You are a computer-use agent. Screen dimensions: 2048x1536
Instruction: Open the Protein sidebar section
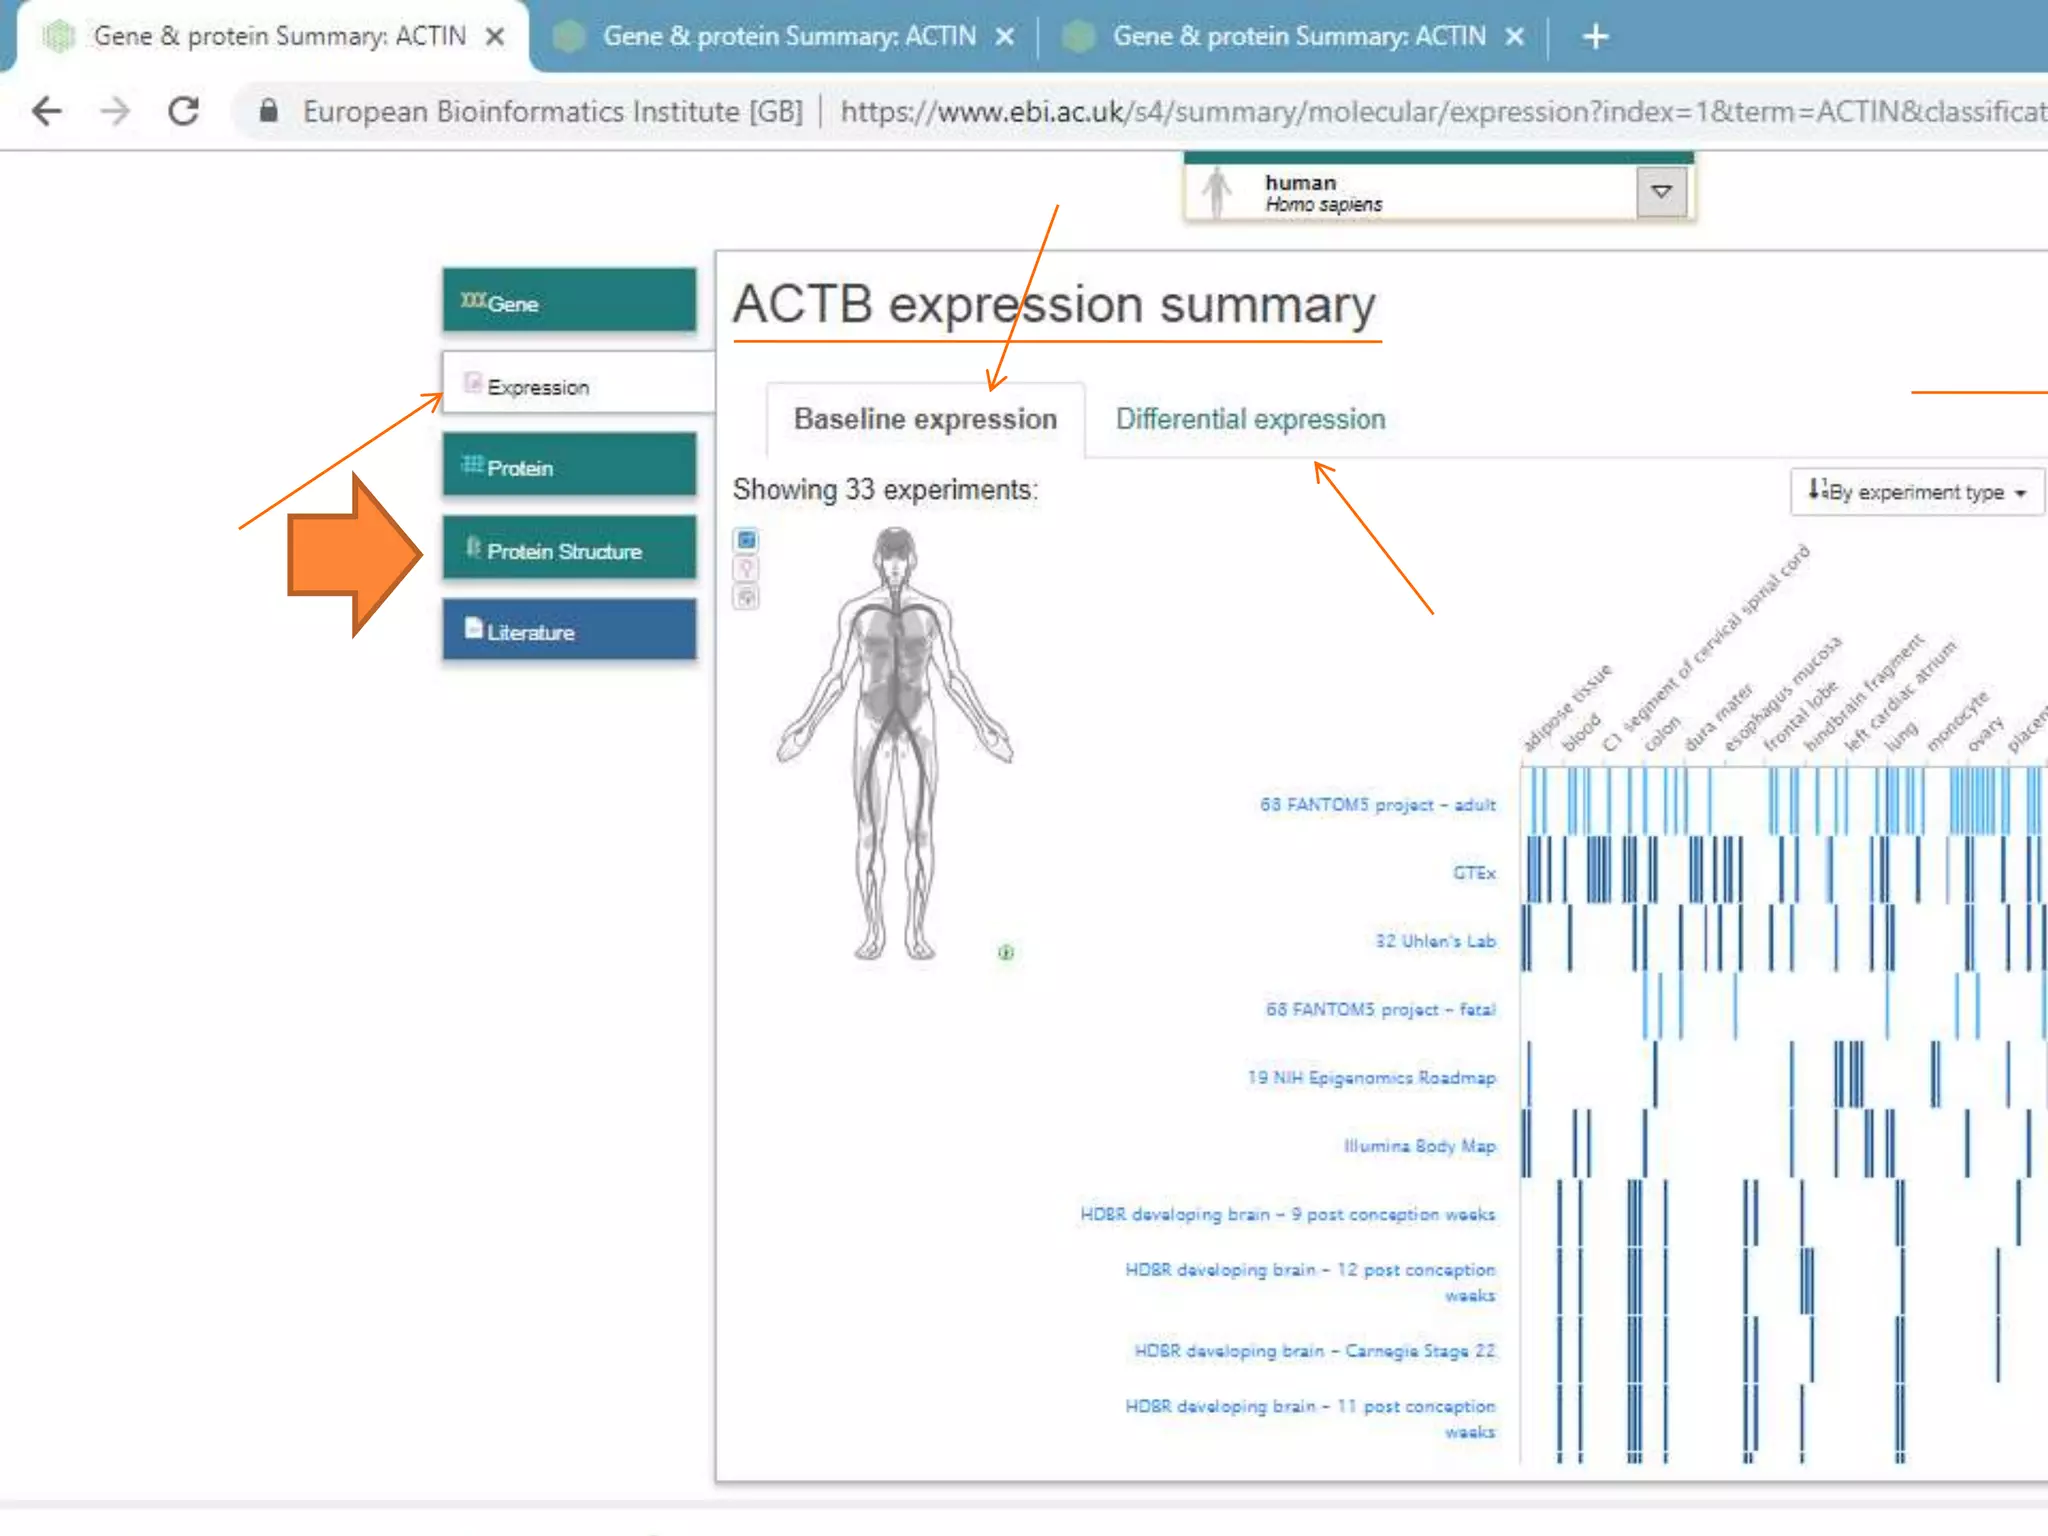pyautogui.click(x=569, y=466)
